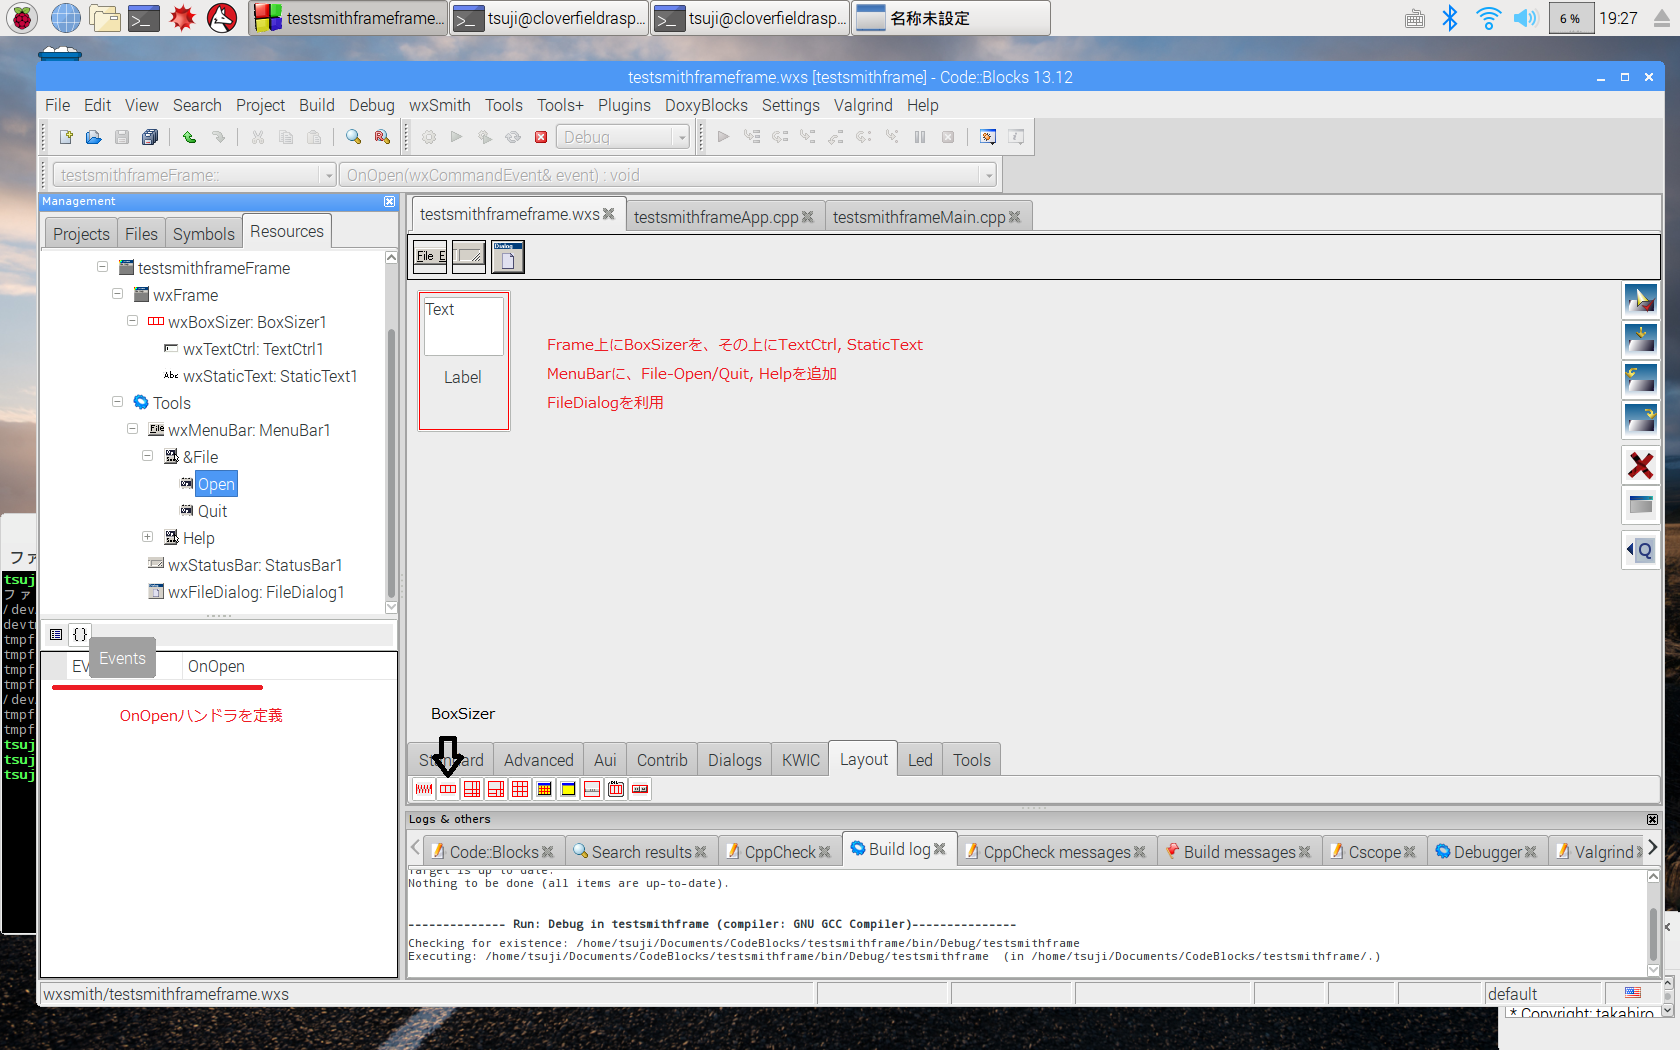Image resolution: width=1680 pixels, height=1050 pixels.
Task: Open the quick properties Q panel icon
Action: point(1641,550)
